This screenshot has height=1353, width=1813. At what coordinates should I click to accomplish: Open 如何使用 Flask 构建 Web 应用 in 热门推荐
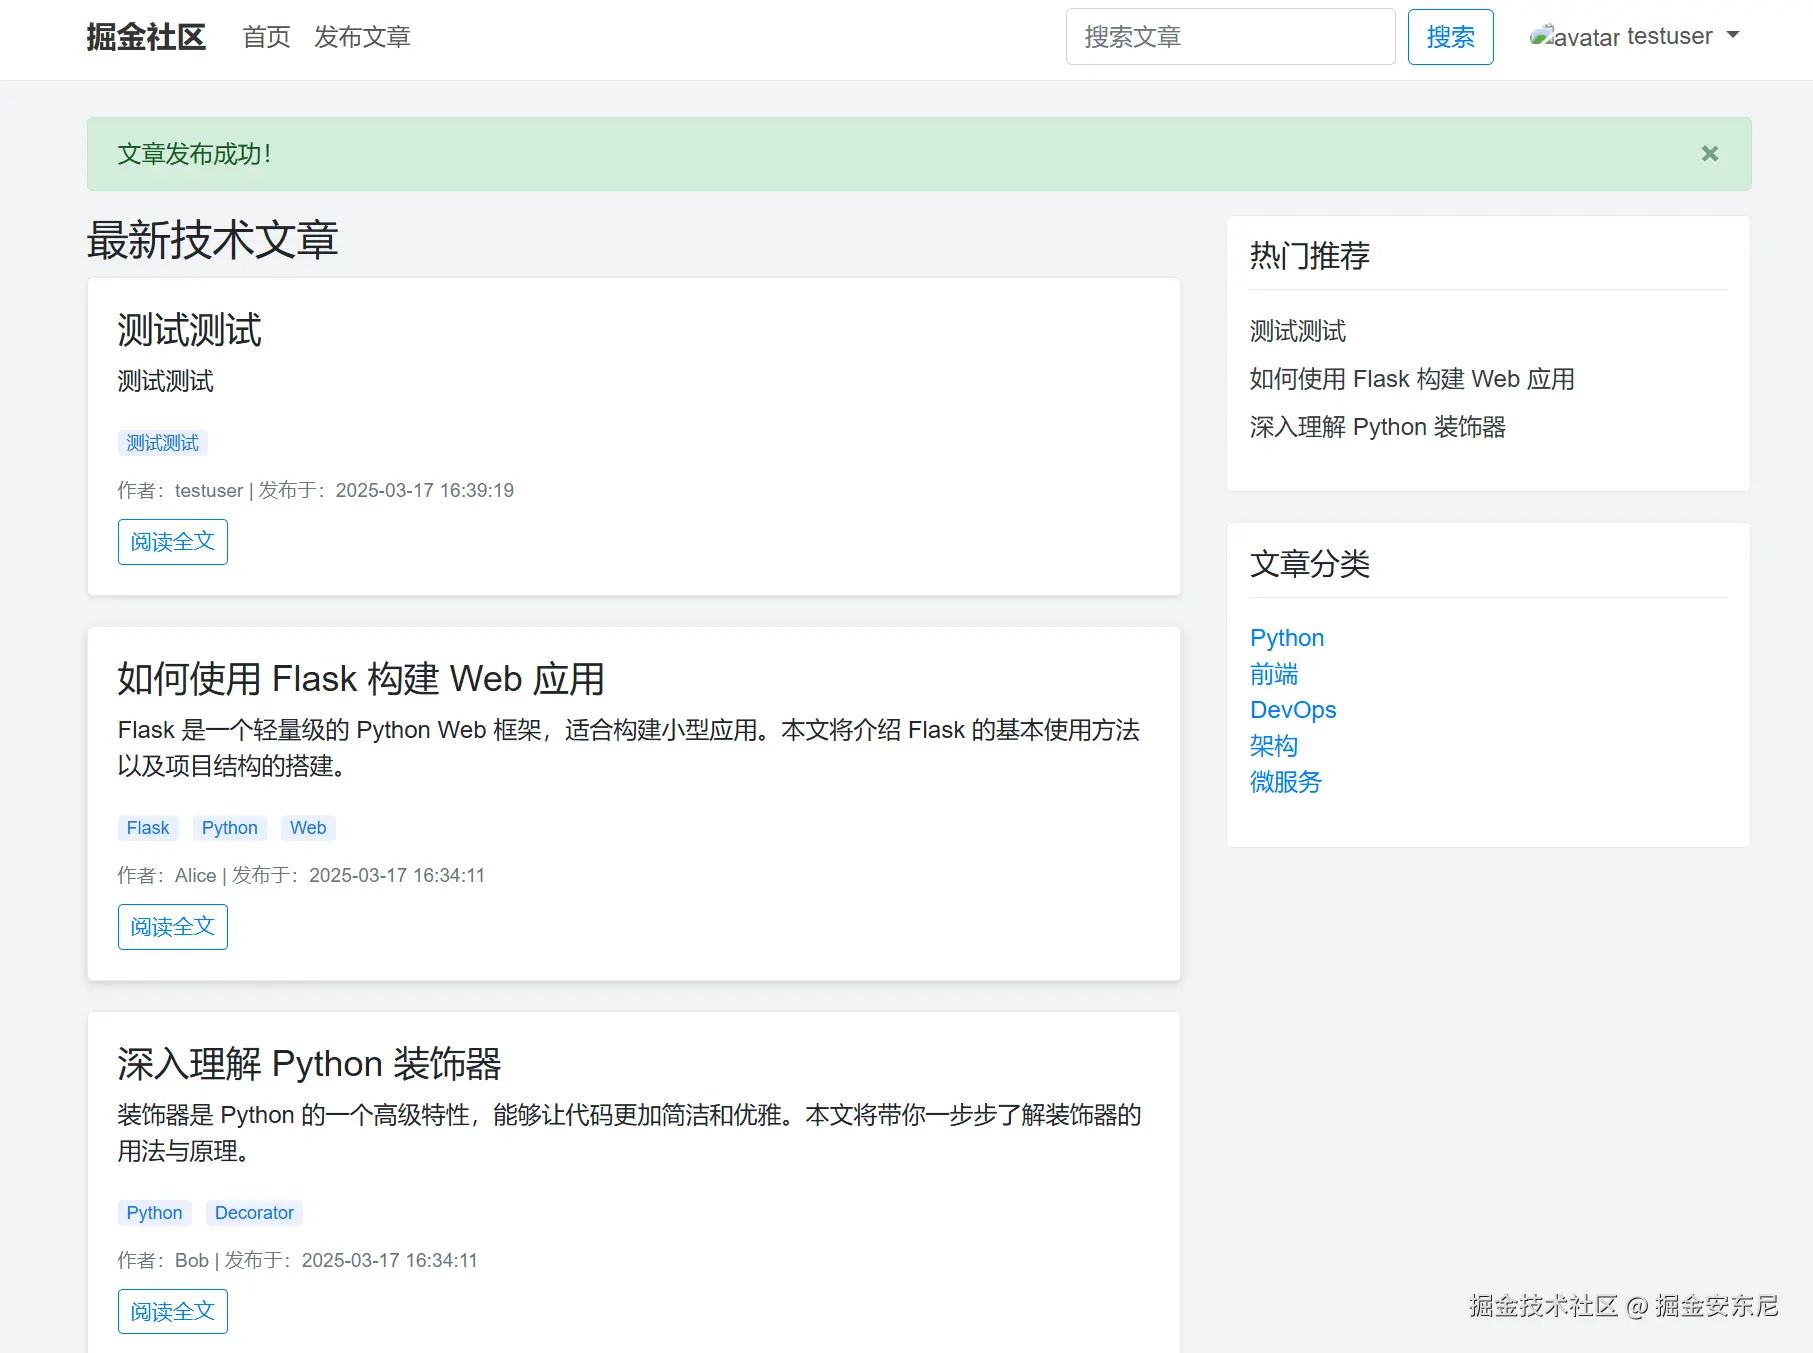(1412, 379)
